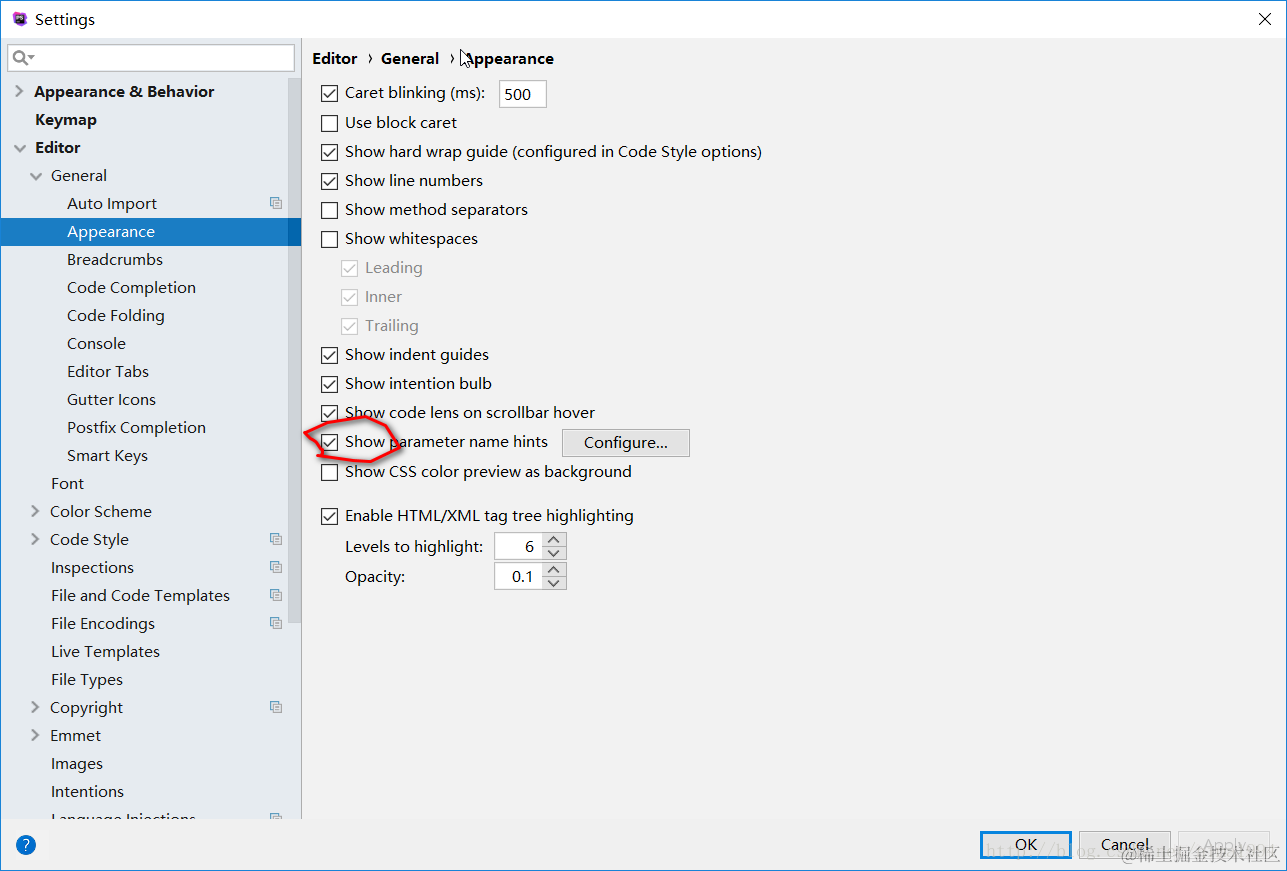Expand the Copyright node
Screen dimensions: 1287x871
(36, 707)
